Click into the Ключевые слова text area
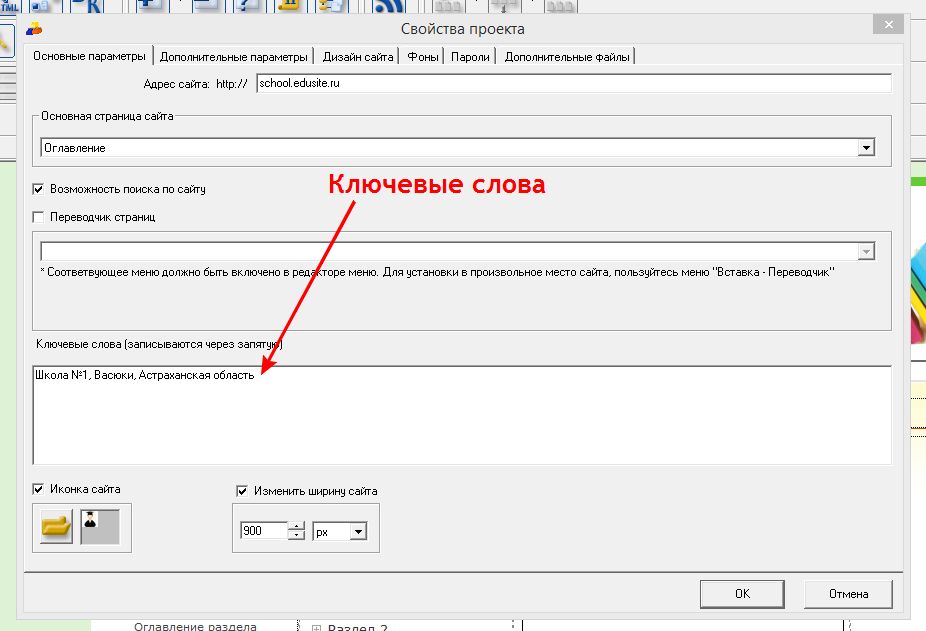The height and width of the screenshot is (631, 926). 460,420
